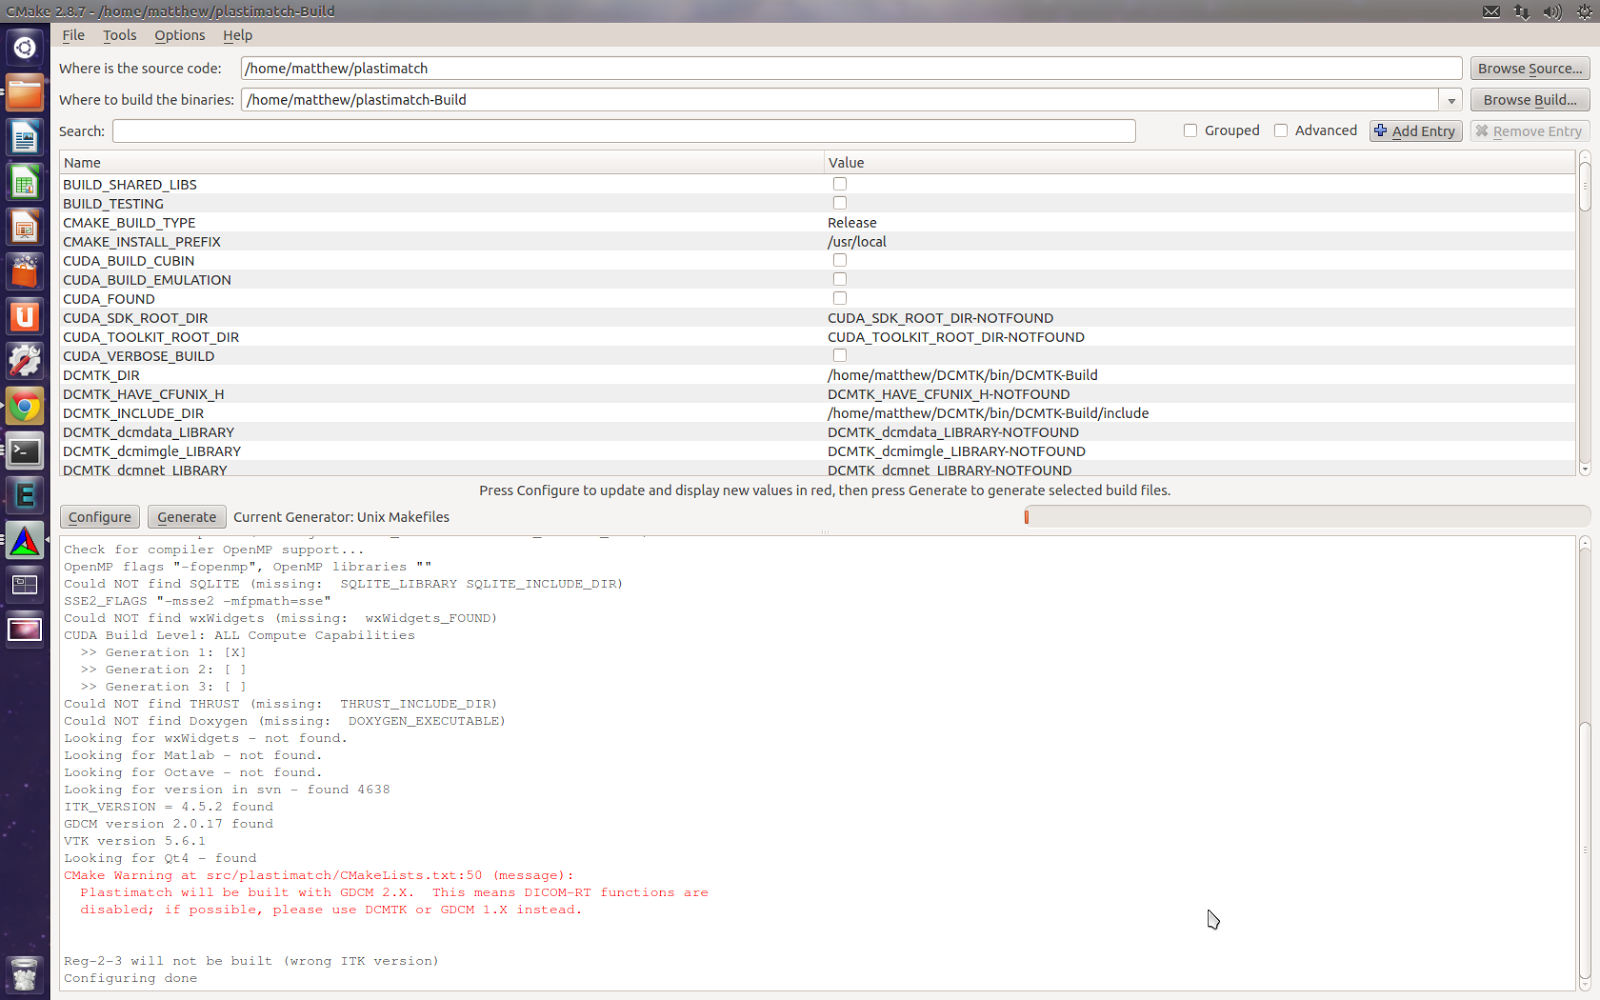Open the Terminal from the launcher
The height and width of the screenshot is (1000, 1600).
click(x=25, y=452)
